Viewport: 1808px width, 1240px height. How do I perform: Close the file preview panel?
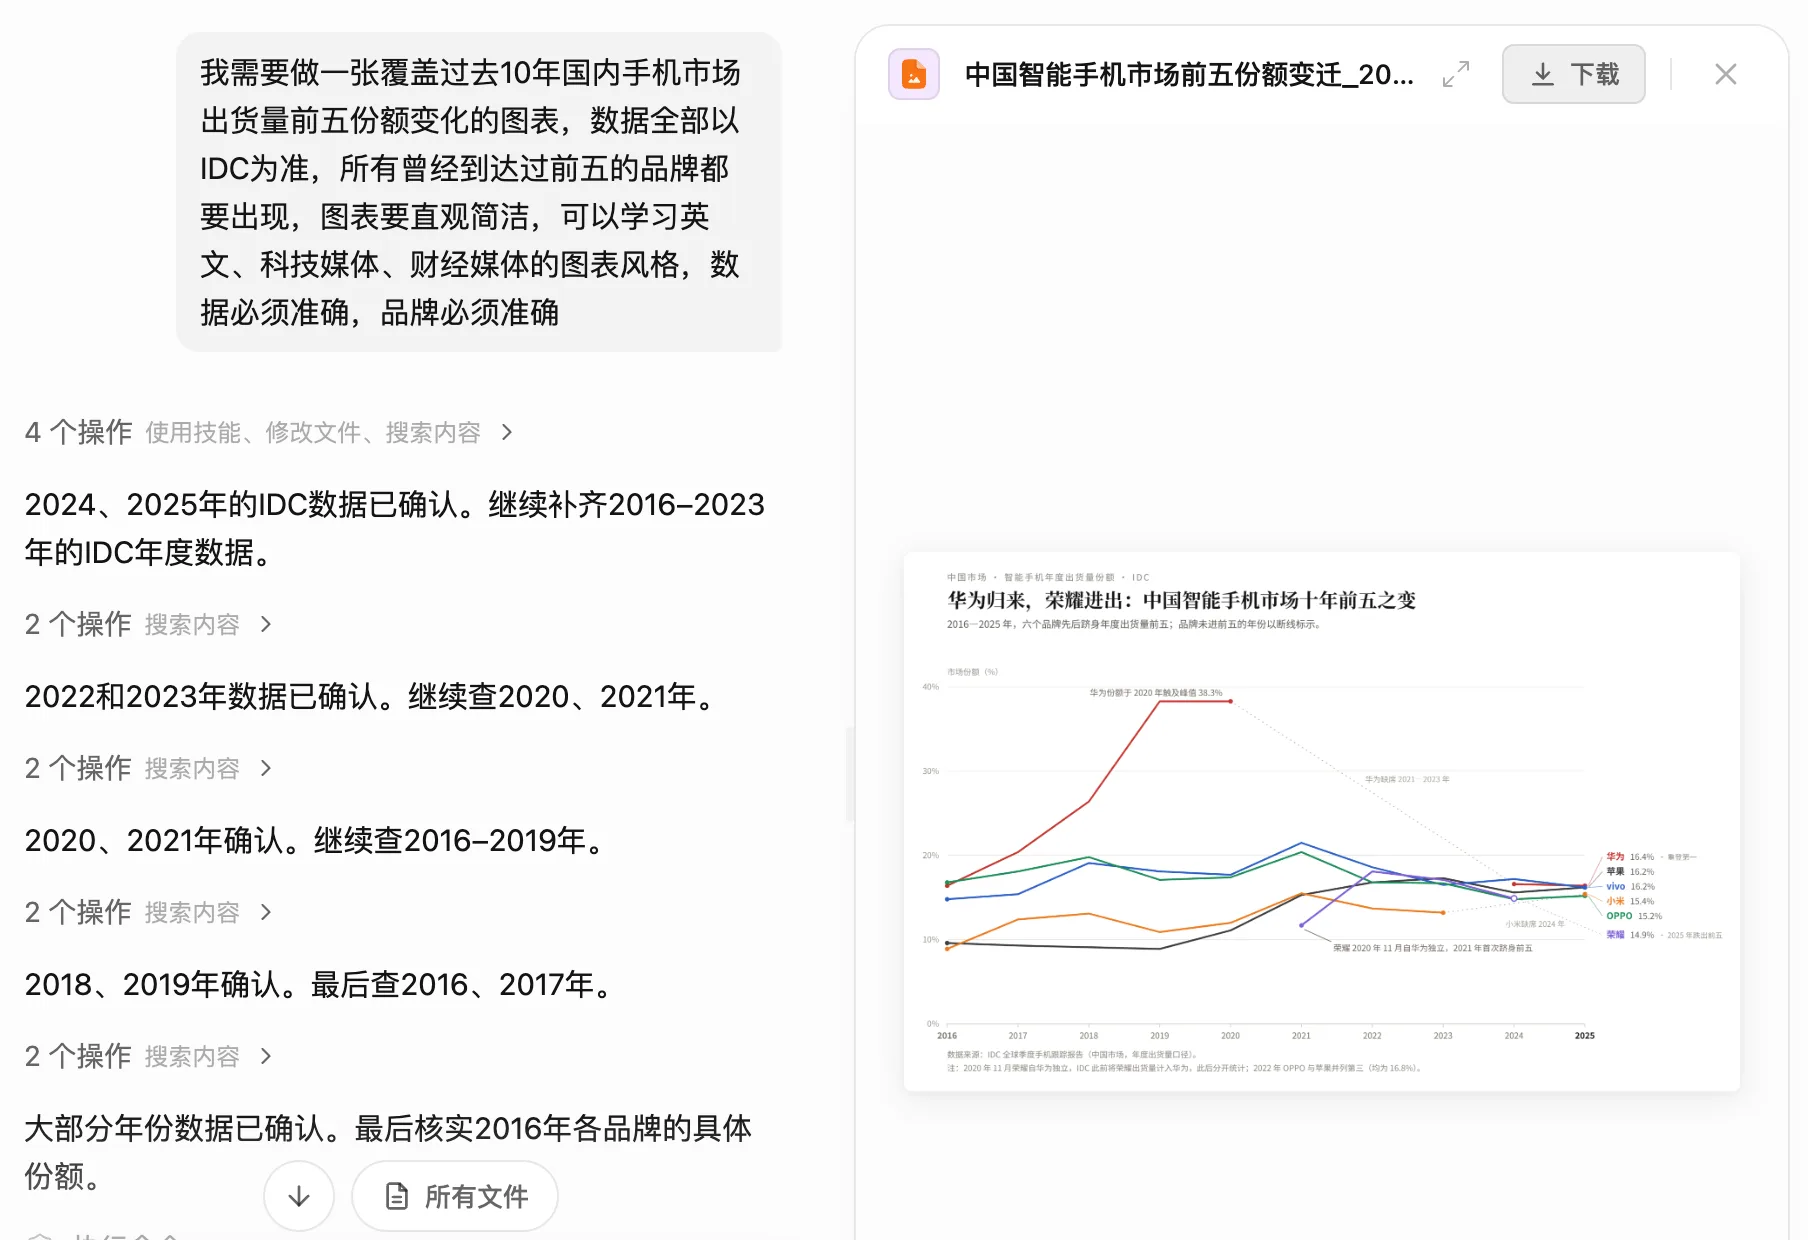1725,74
